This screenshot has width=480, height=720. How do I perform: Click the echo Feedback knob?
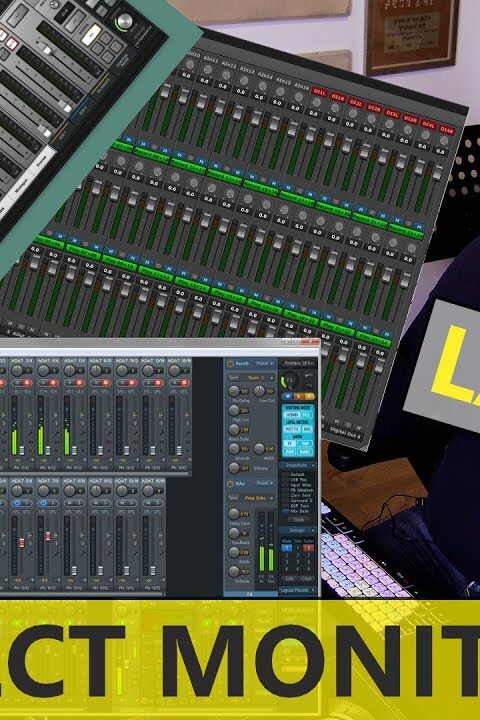point(234,533)
